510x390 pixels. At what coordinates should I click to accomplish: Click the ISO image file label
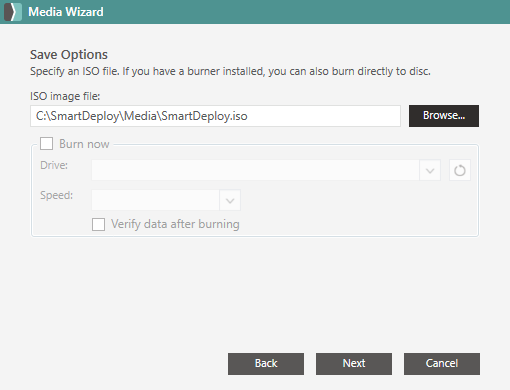[65, 96]
